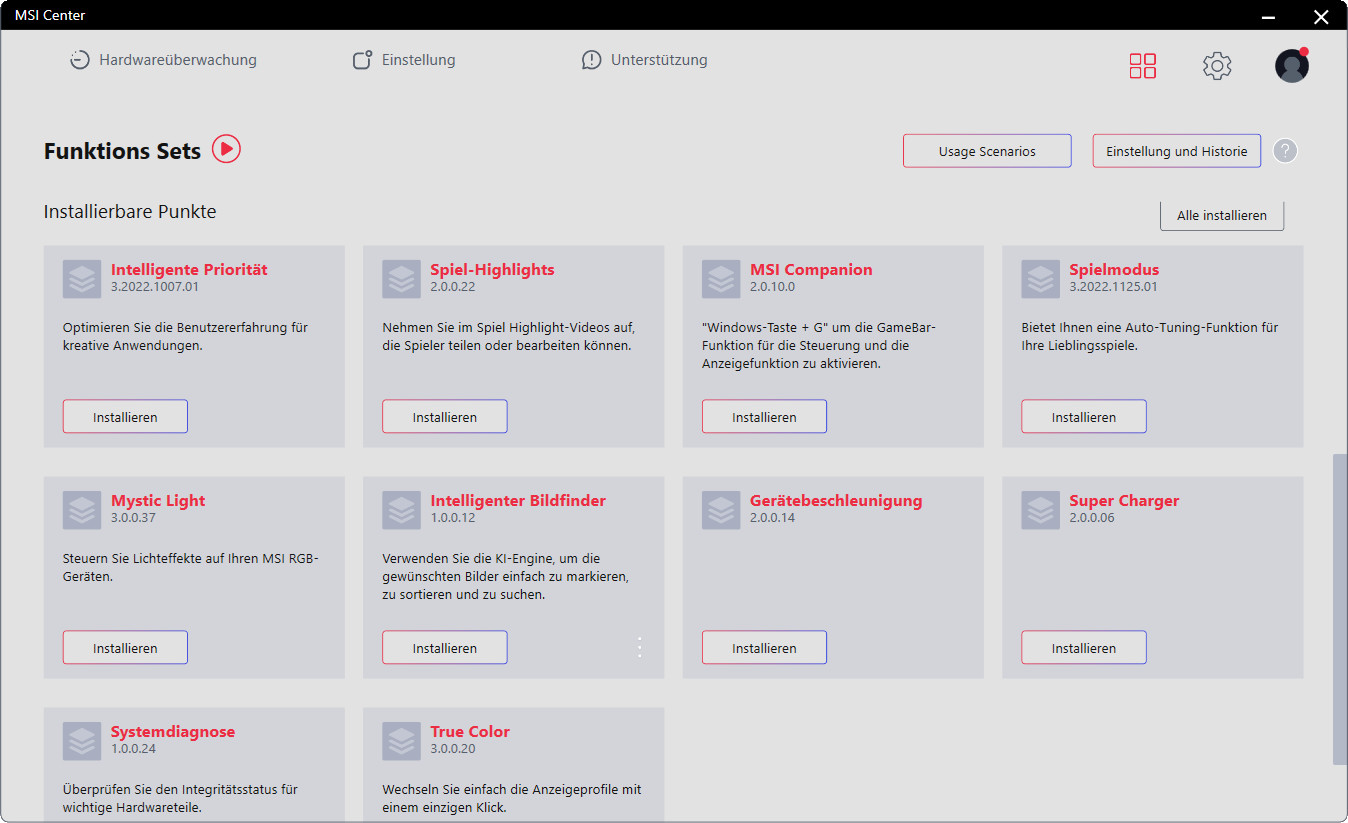Click the help question mark icon
Screen dimensions: 1348x823
point(1285,151)
